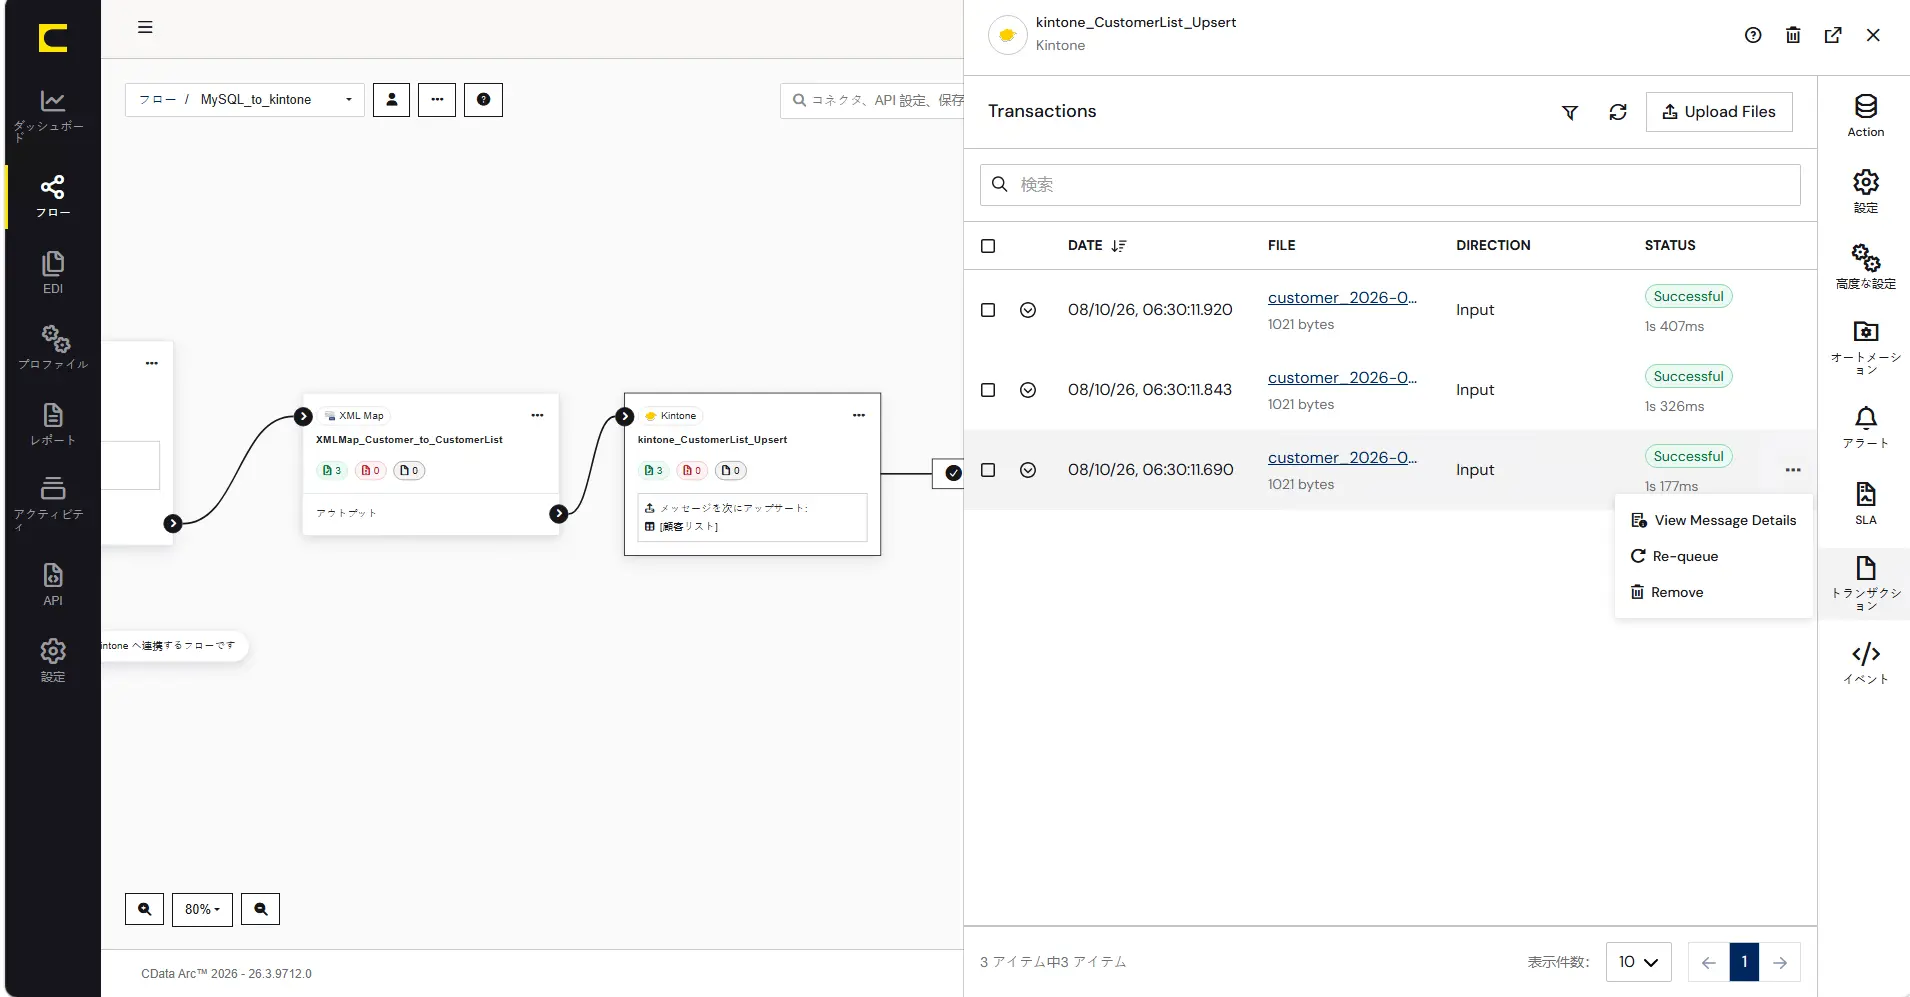Open the API section in the sidebar

(x=52, y=584)
